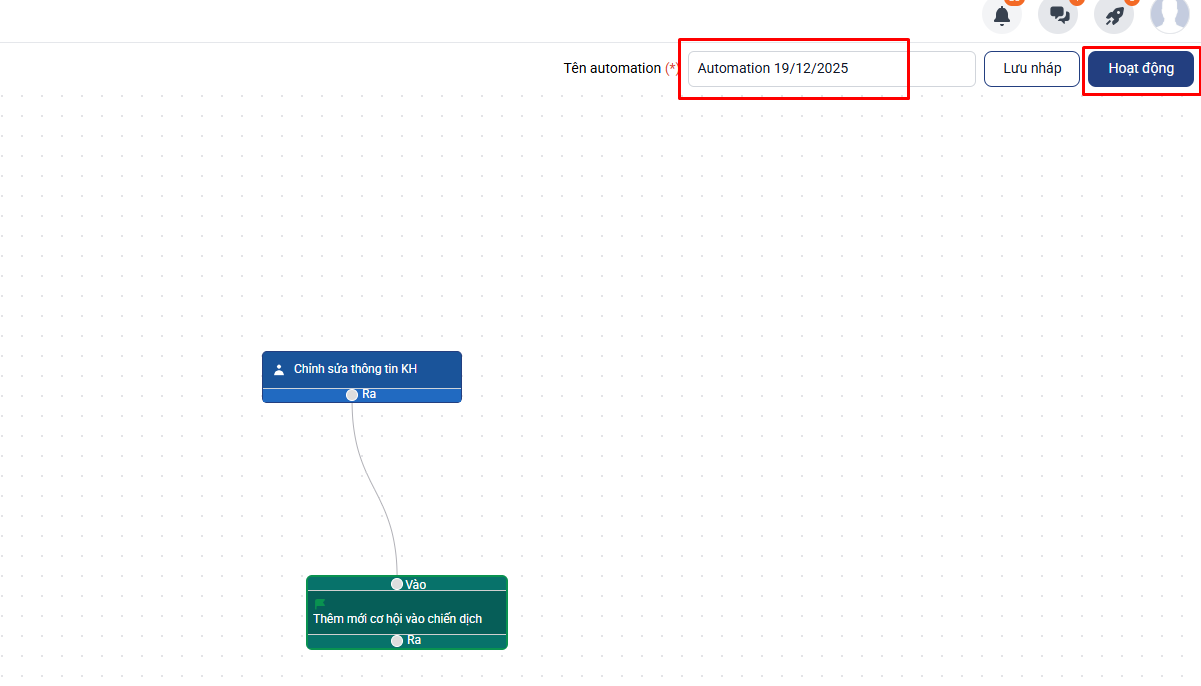Activate the automation with Hoạt động

[x=1141, y=69]
